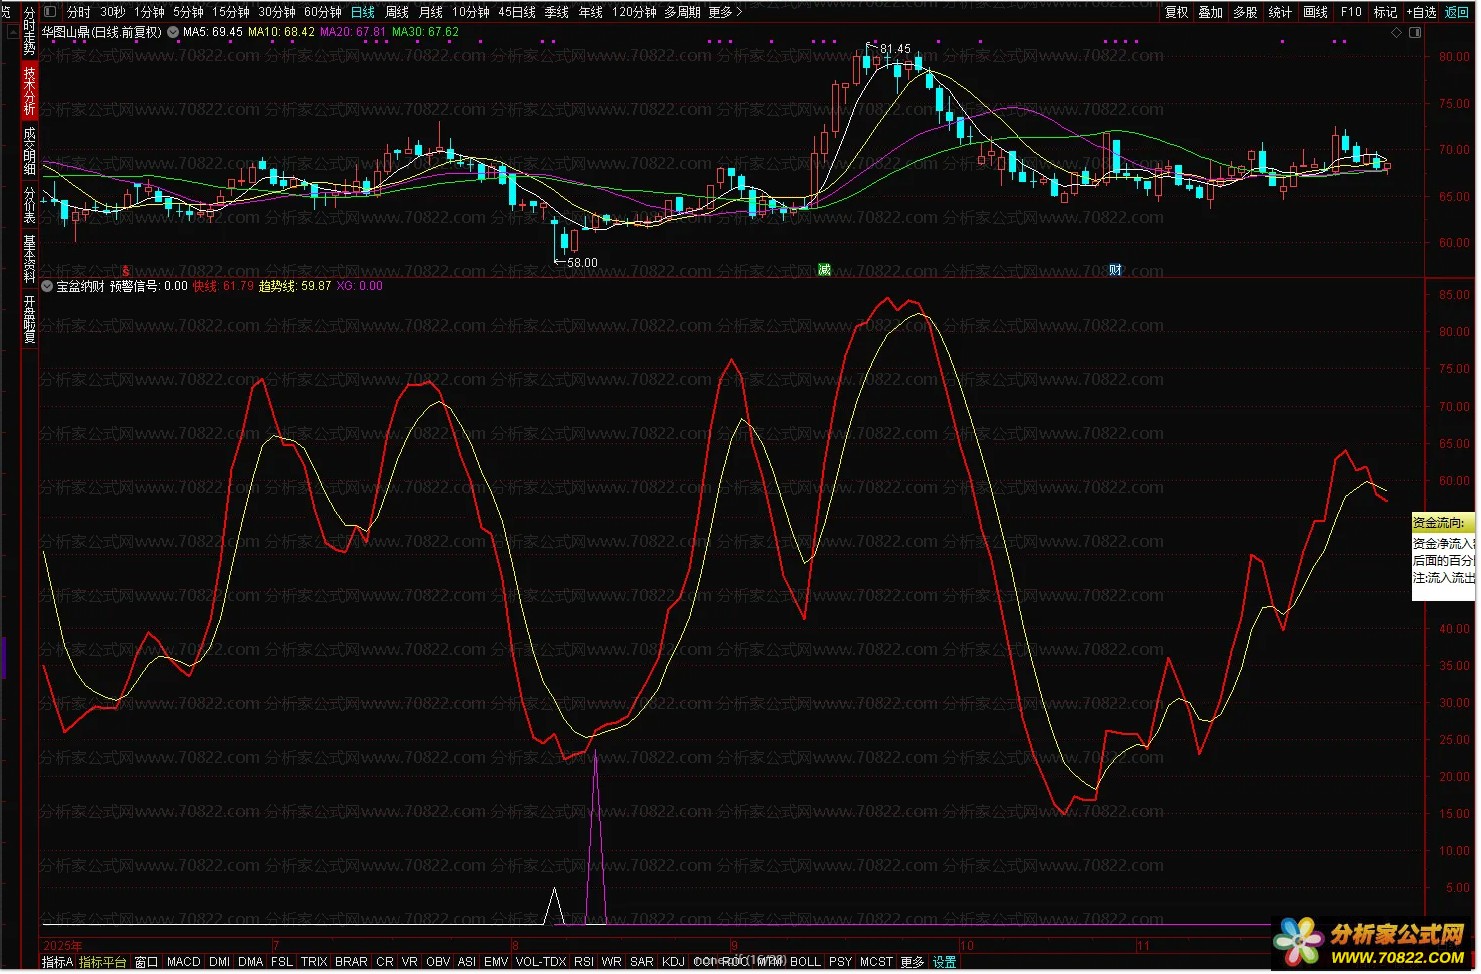Screen dimensions: 1481x974
Task: Select the MACD indicator tab
Action: [184, 962]
